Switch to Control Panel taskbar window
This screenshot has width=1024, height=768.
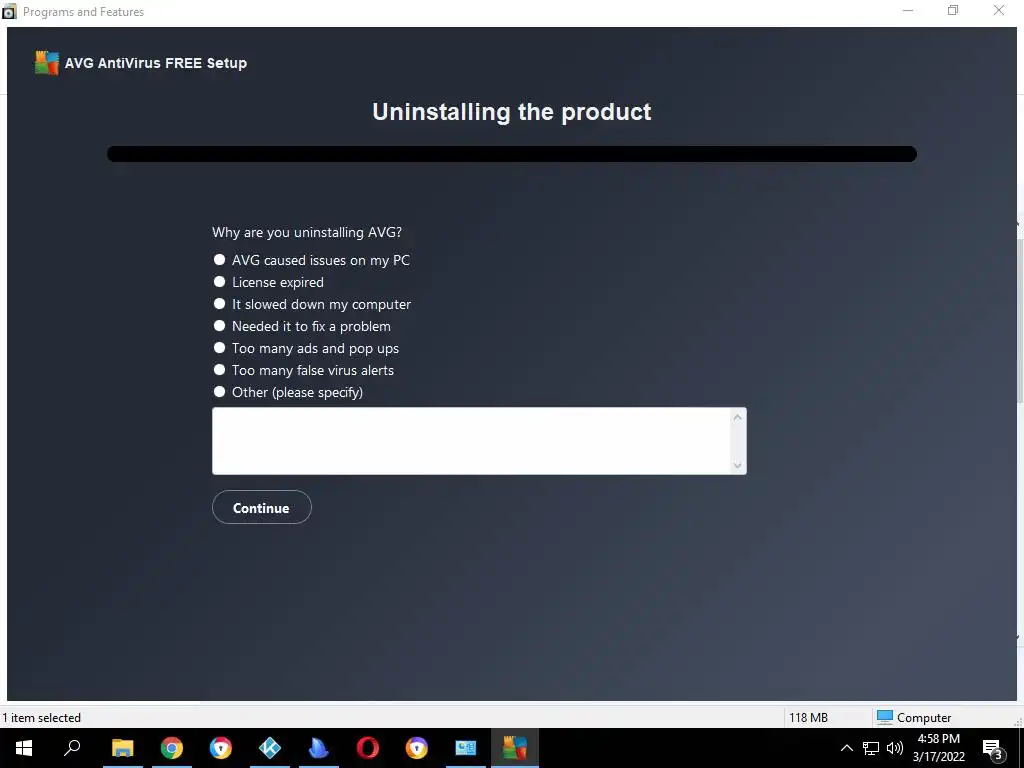point(466,748)
